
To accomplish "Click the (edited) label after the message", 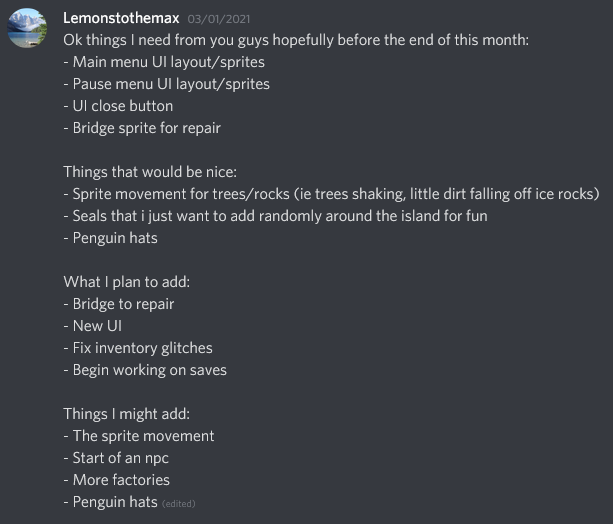I will 178,503.
